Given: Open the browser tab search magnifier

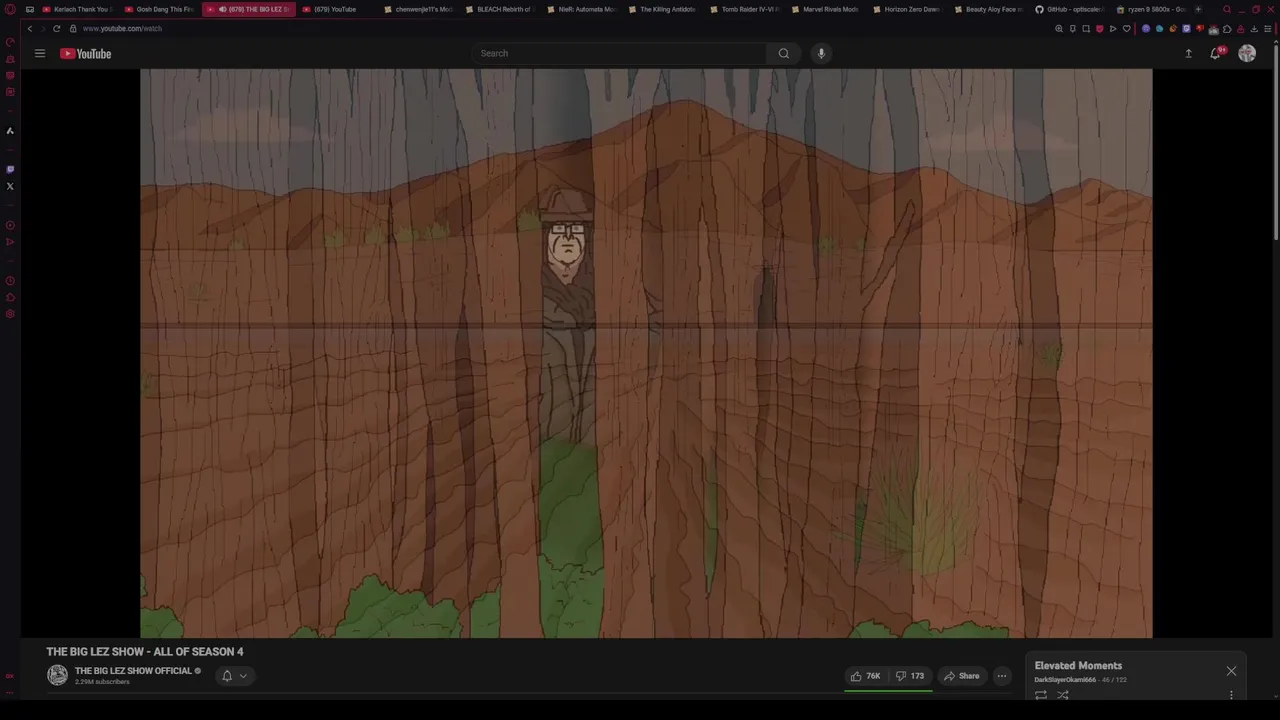Looking at the screenshot, I should click(1227, 9).
